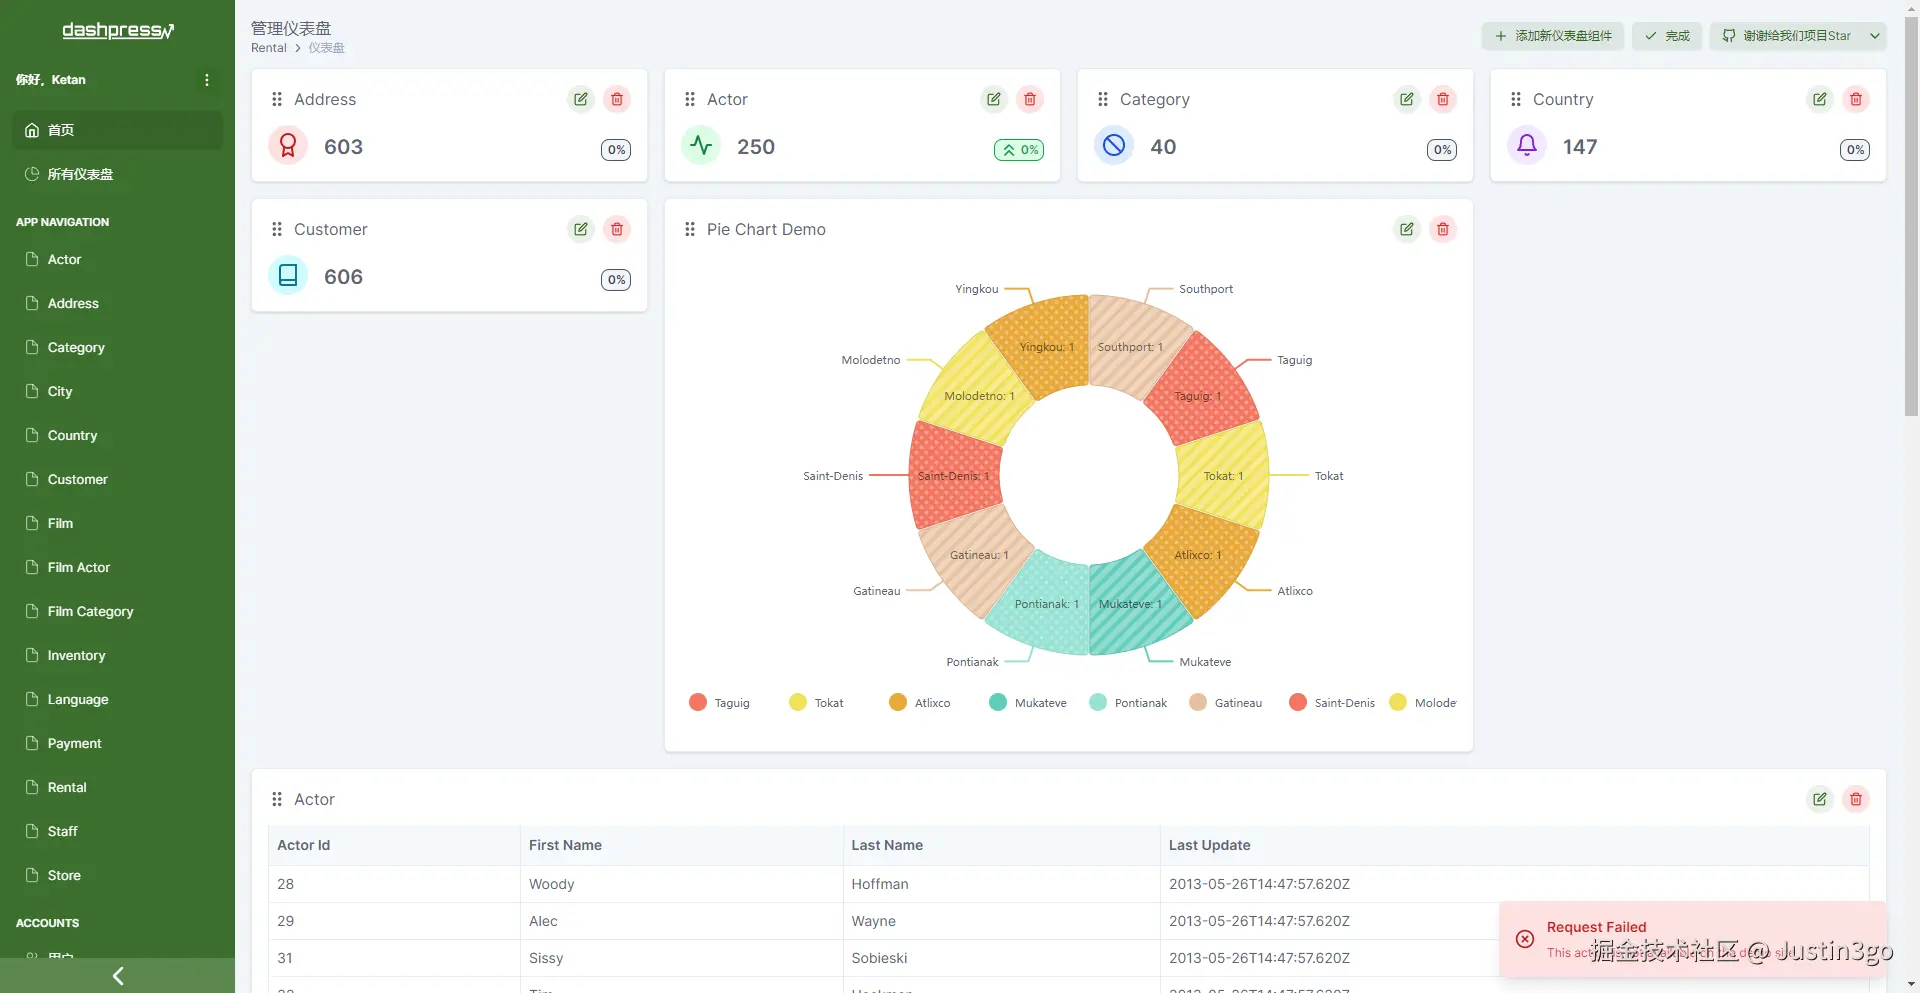Toggle Gatineau legend item in pie chart
This screenshot has height=993, width=1920.
tap(1226, 702)
